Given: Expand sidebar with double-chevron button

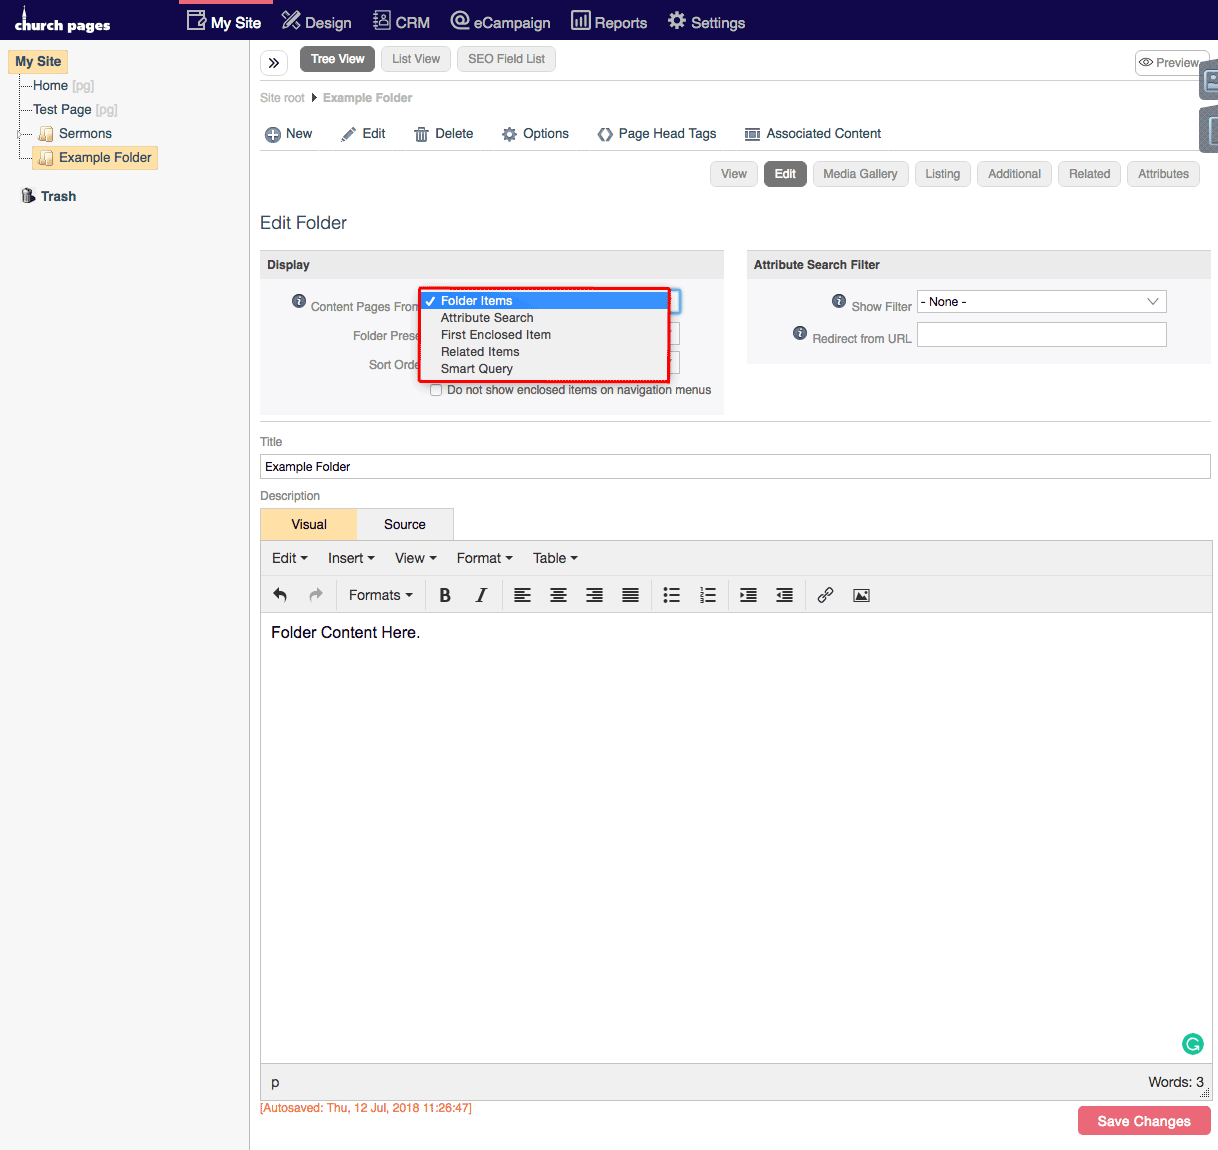Looking at the screenshot, I should click(x=274, y=63).
